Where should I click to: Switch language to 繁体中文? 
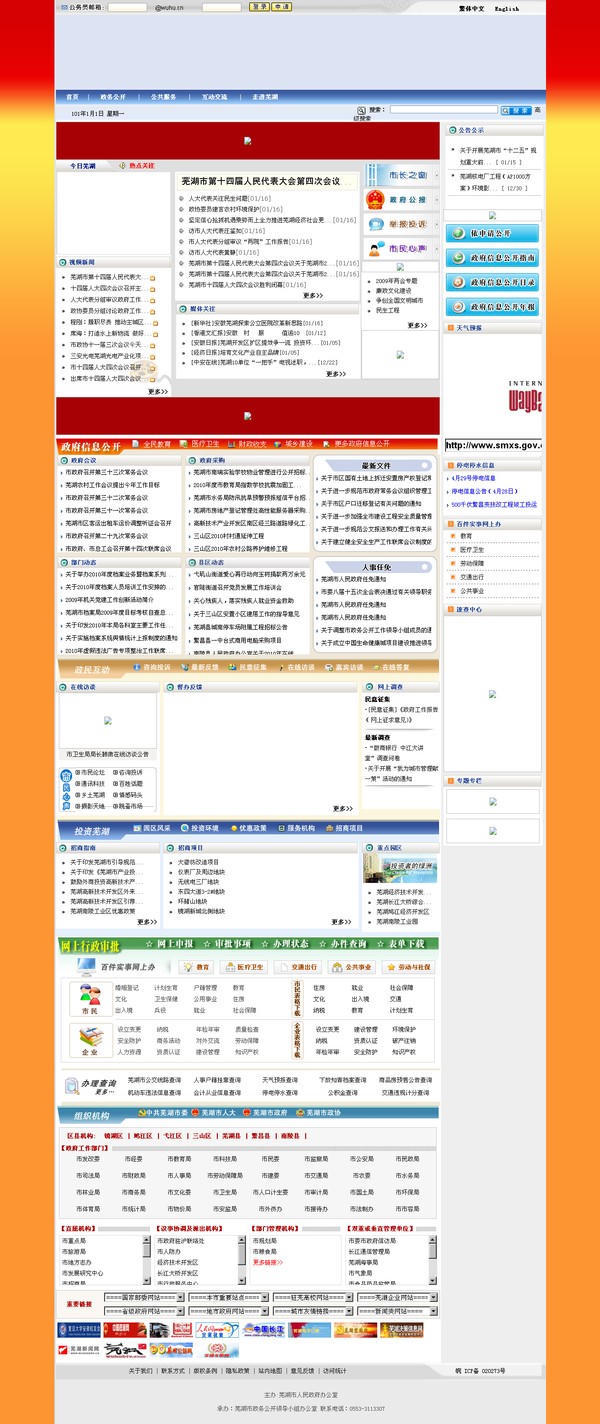472,8
